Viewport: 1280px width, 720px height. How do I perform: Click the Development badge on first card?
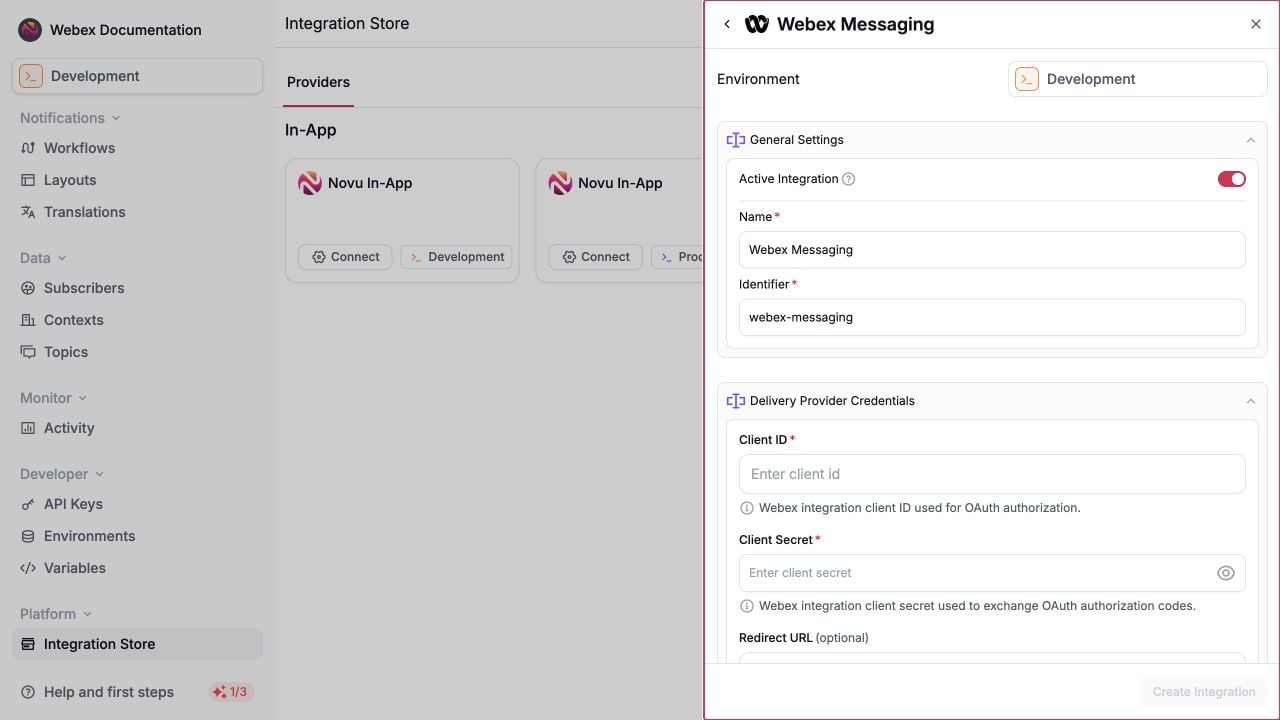coord(457,257)
